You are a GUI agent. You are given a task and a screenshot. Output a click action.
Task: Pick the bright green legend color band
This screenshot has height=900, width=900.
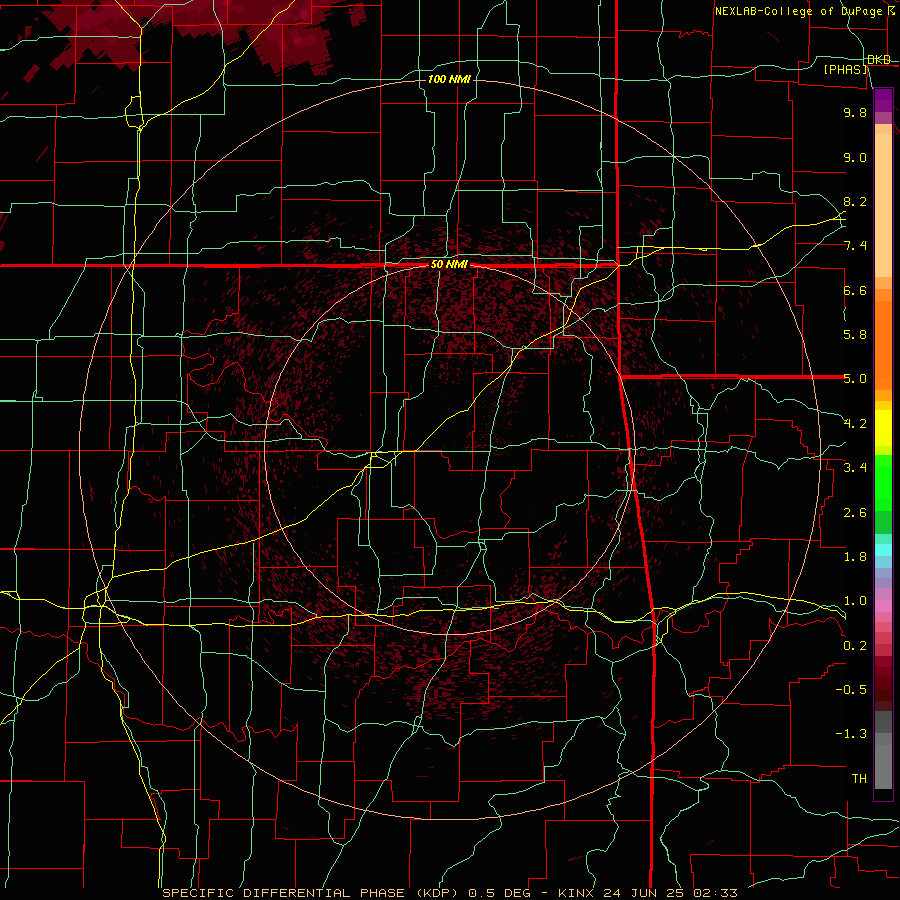click(x=883, y=483)
